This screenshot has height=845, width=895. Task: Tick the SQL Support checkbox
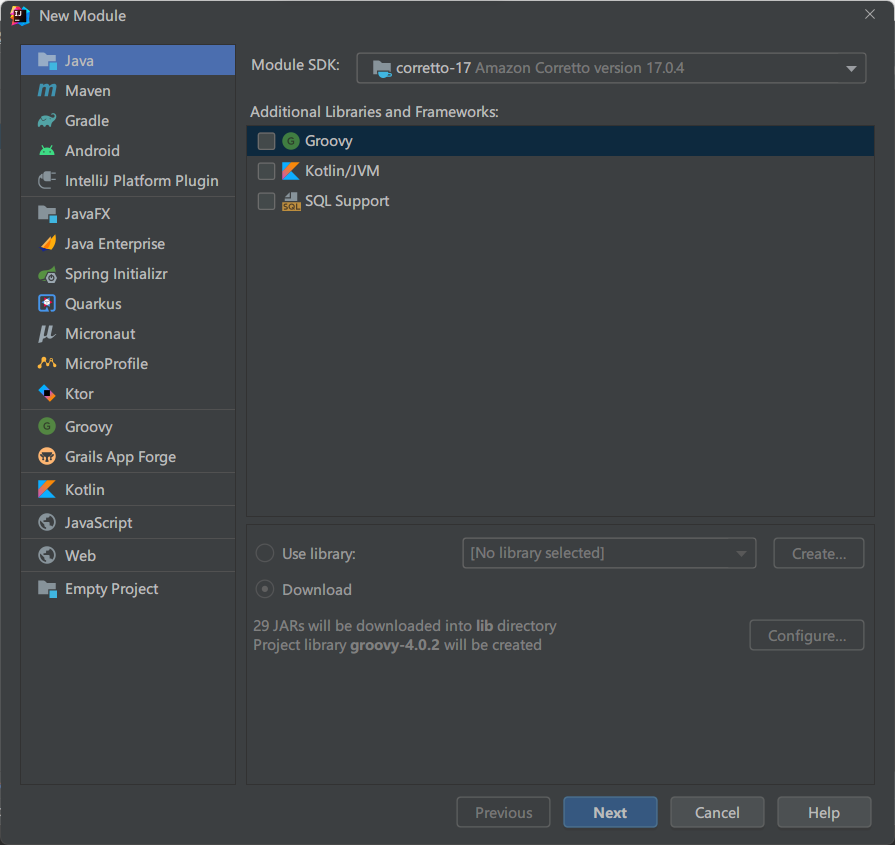[x=266, y=201]
